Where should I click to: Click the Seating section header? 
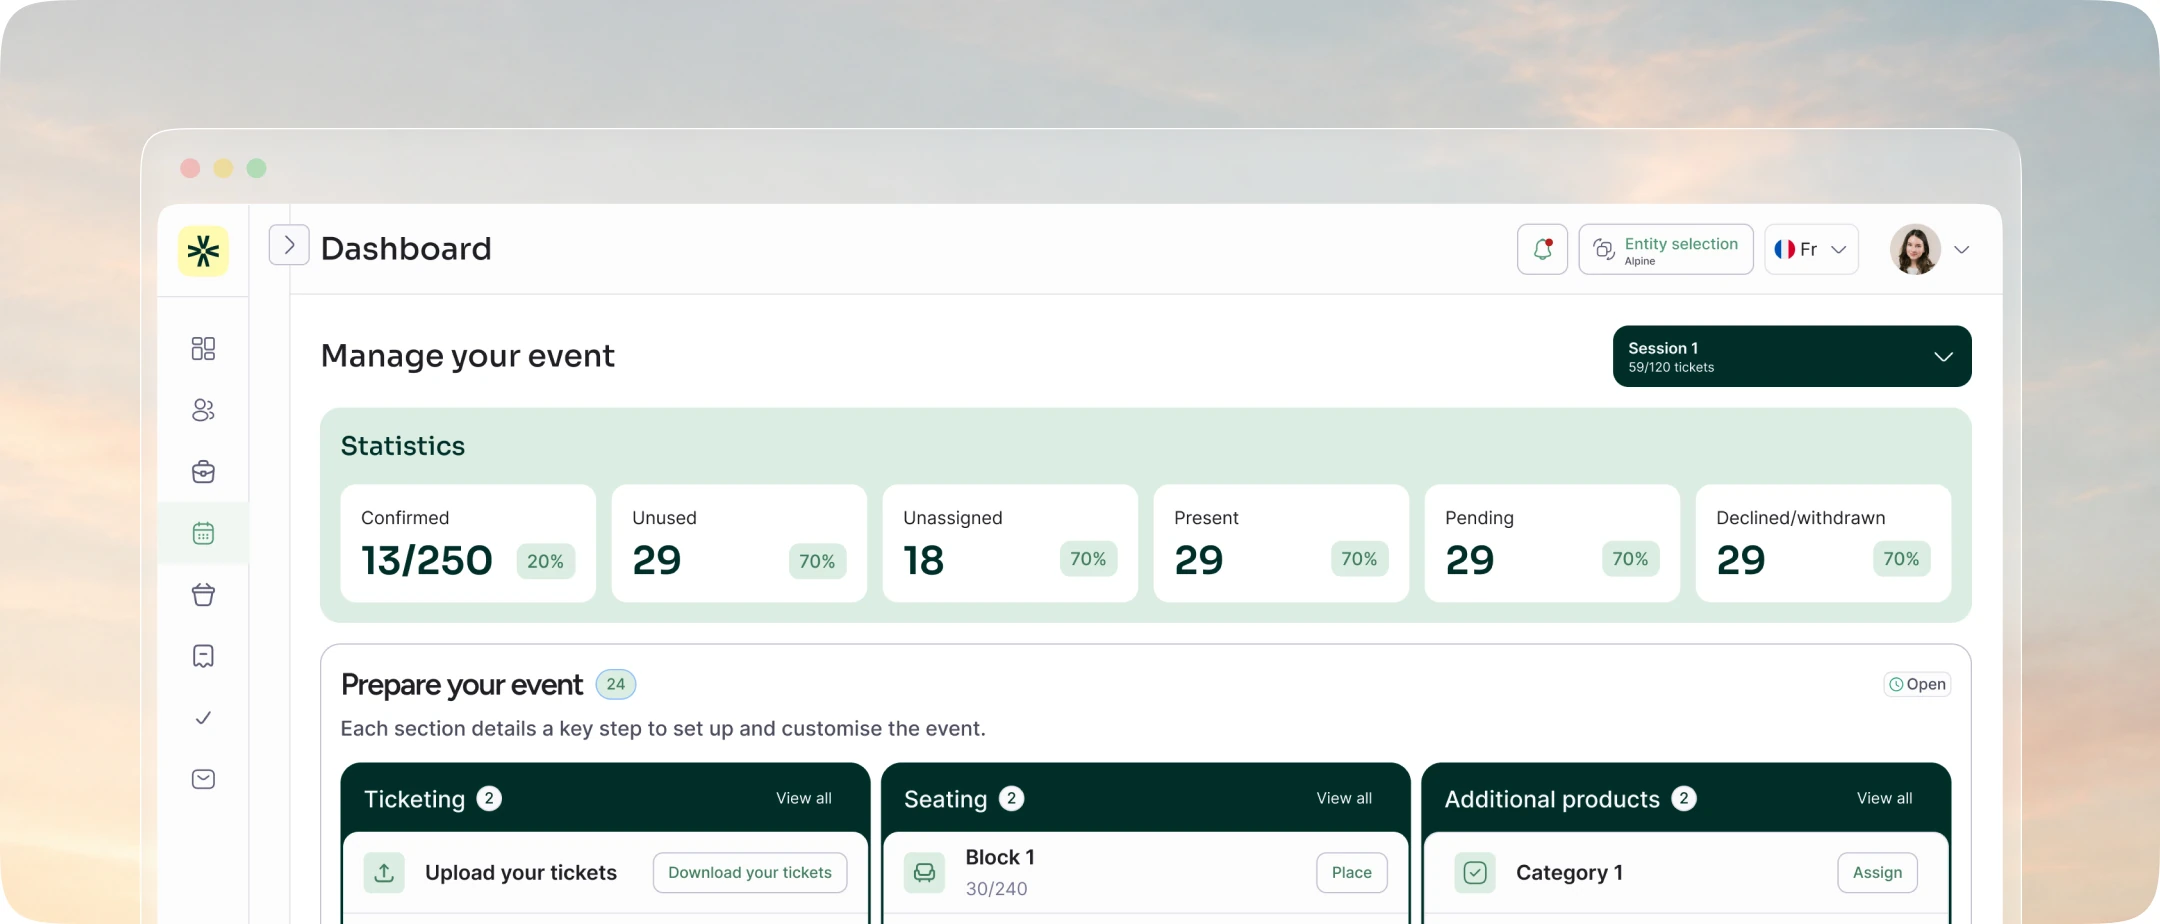click(1146, 798)
